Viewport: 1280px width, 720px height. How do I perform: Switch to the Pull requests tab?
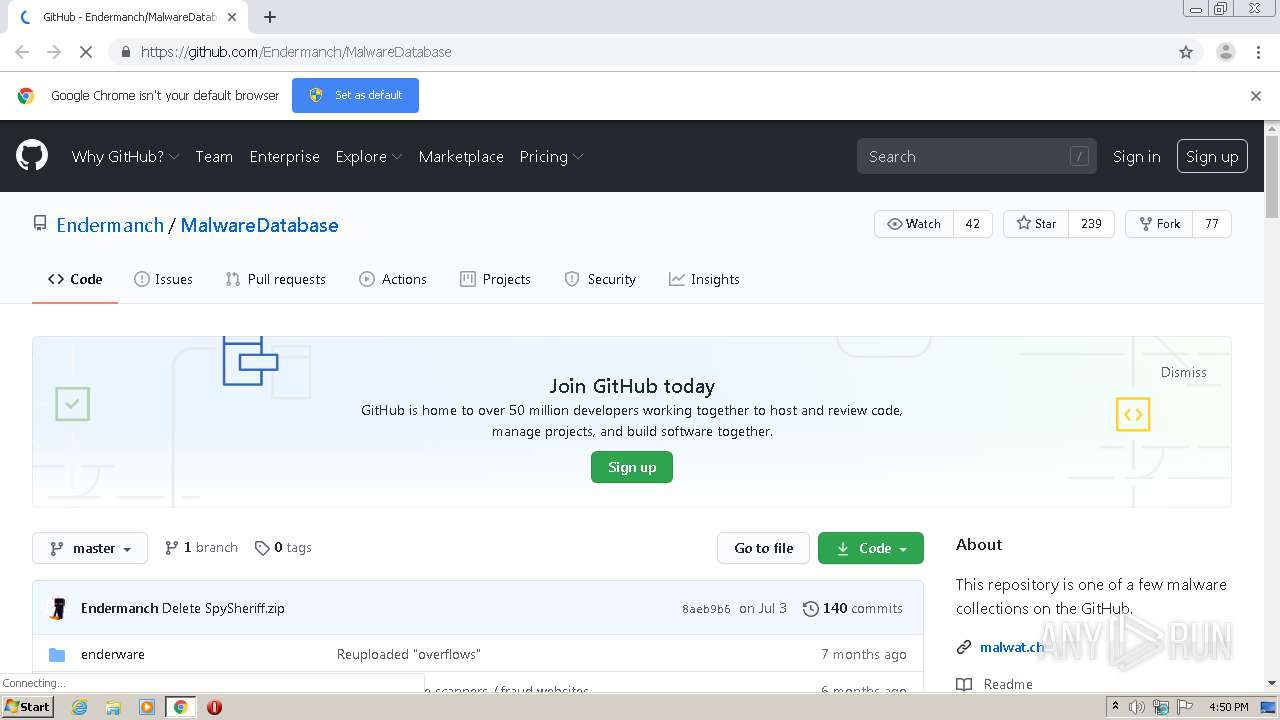tap(276, 279)
